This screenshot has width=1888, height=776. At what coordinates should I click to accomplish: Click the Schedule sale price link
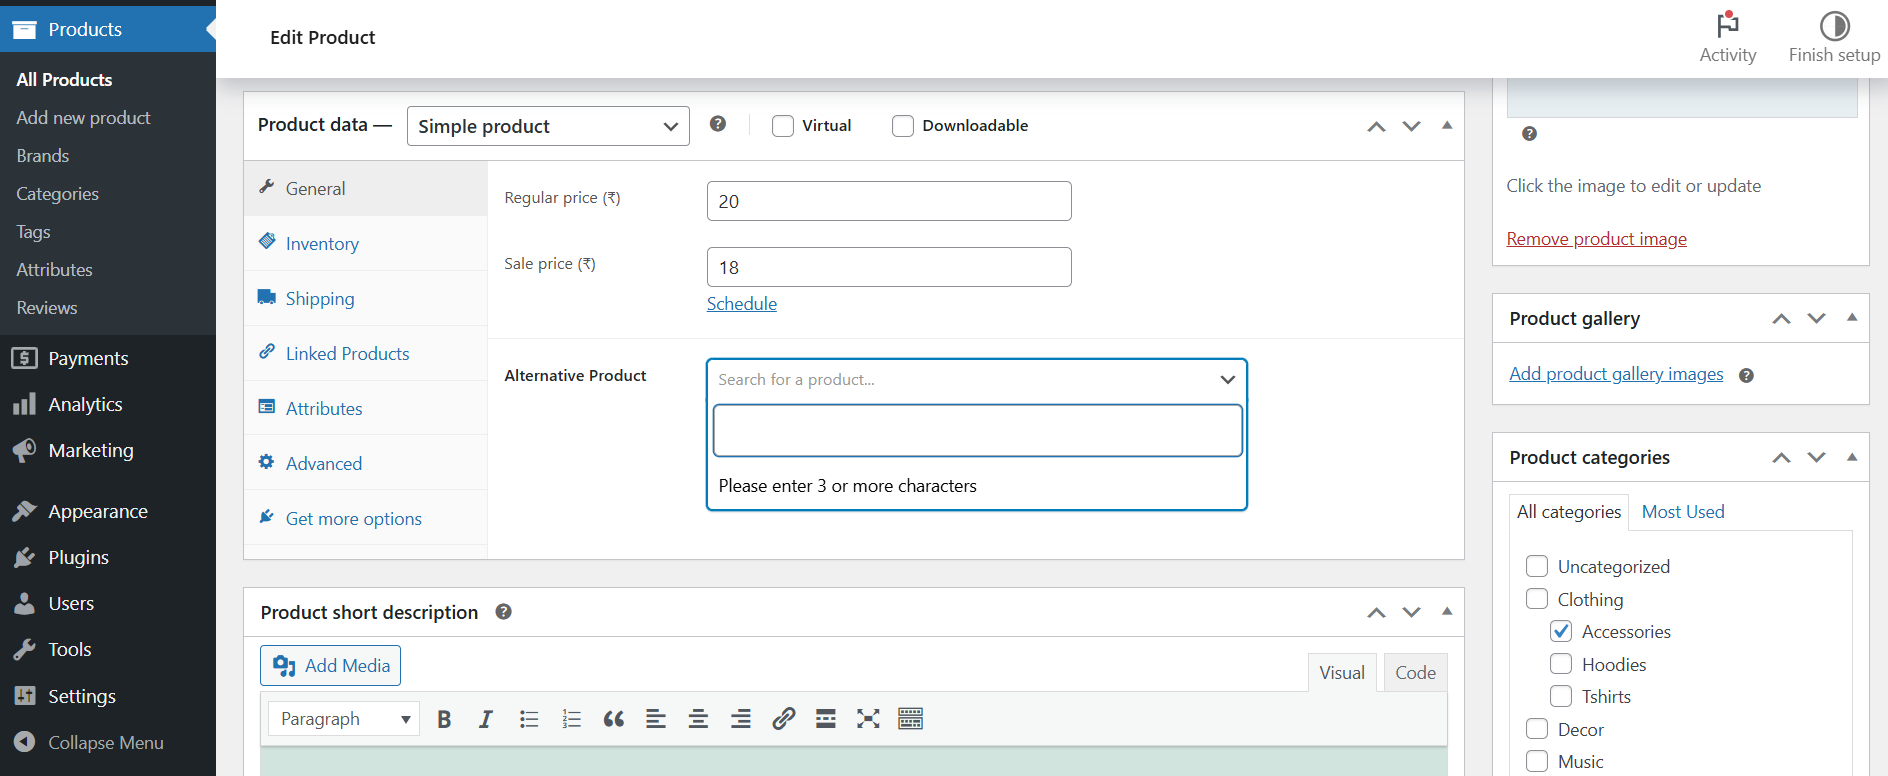[742, 304]
